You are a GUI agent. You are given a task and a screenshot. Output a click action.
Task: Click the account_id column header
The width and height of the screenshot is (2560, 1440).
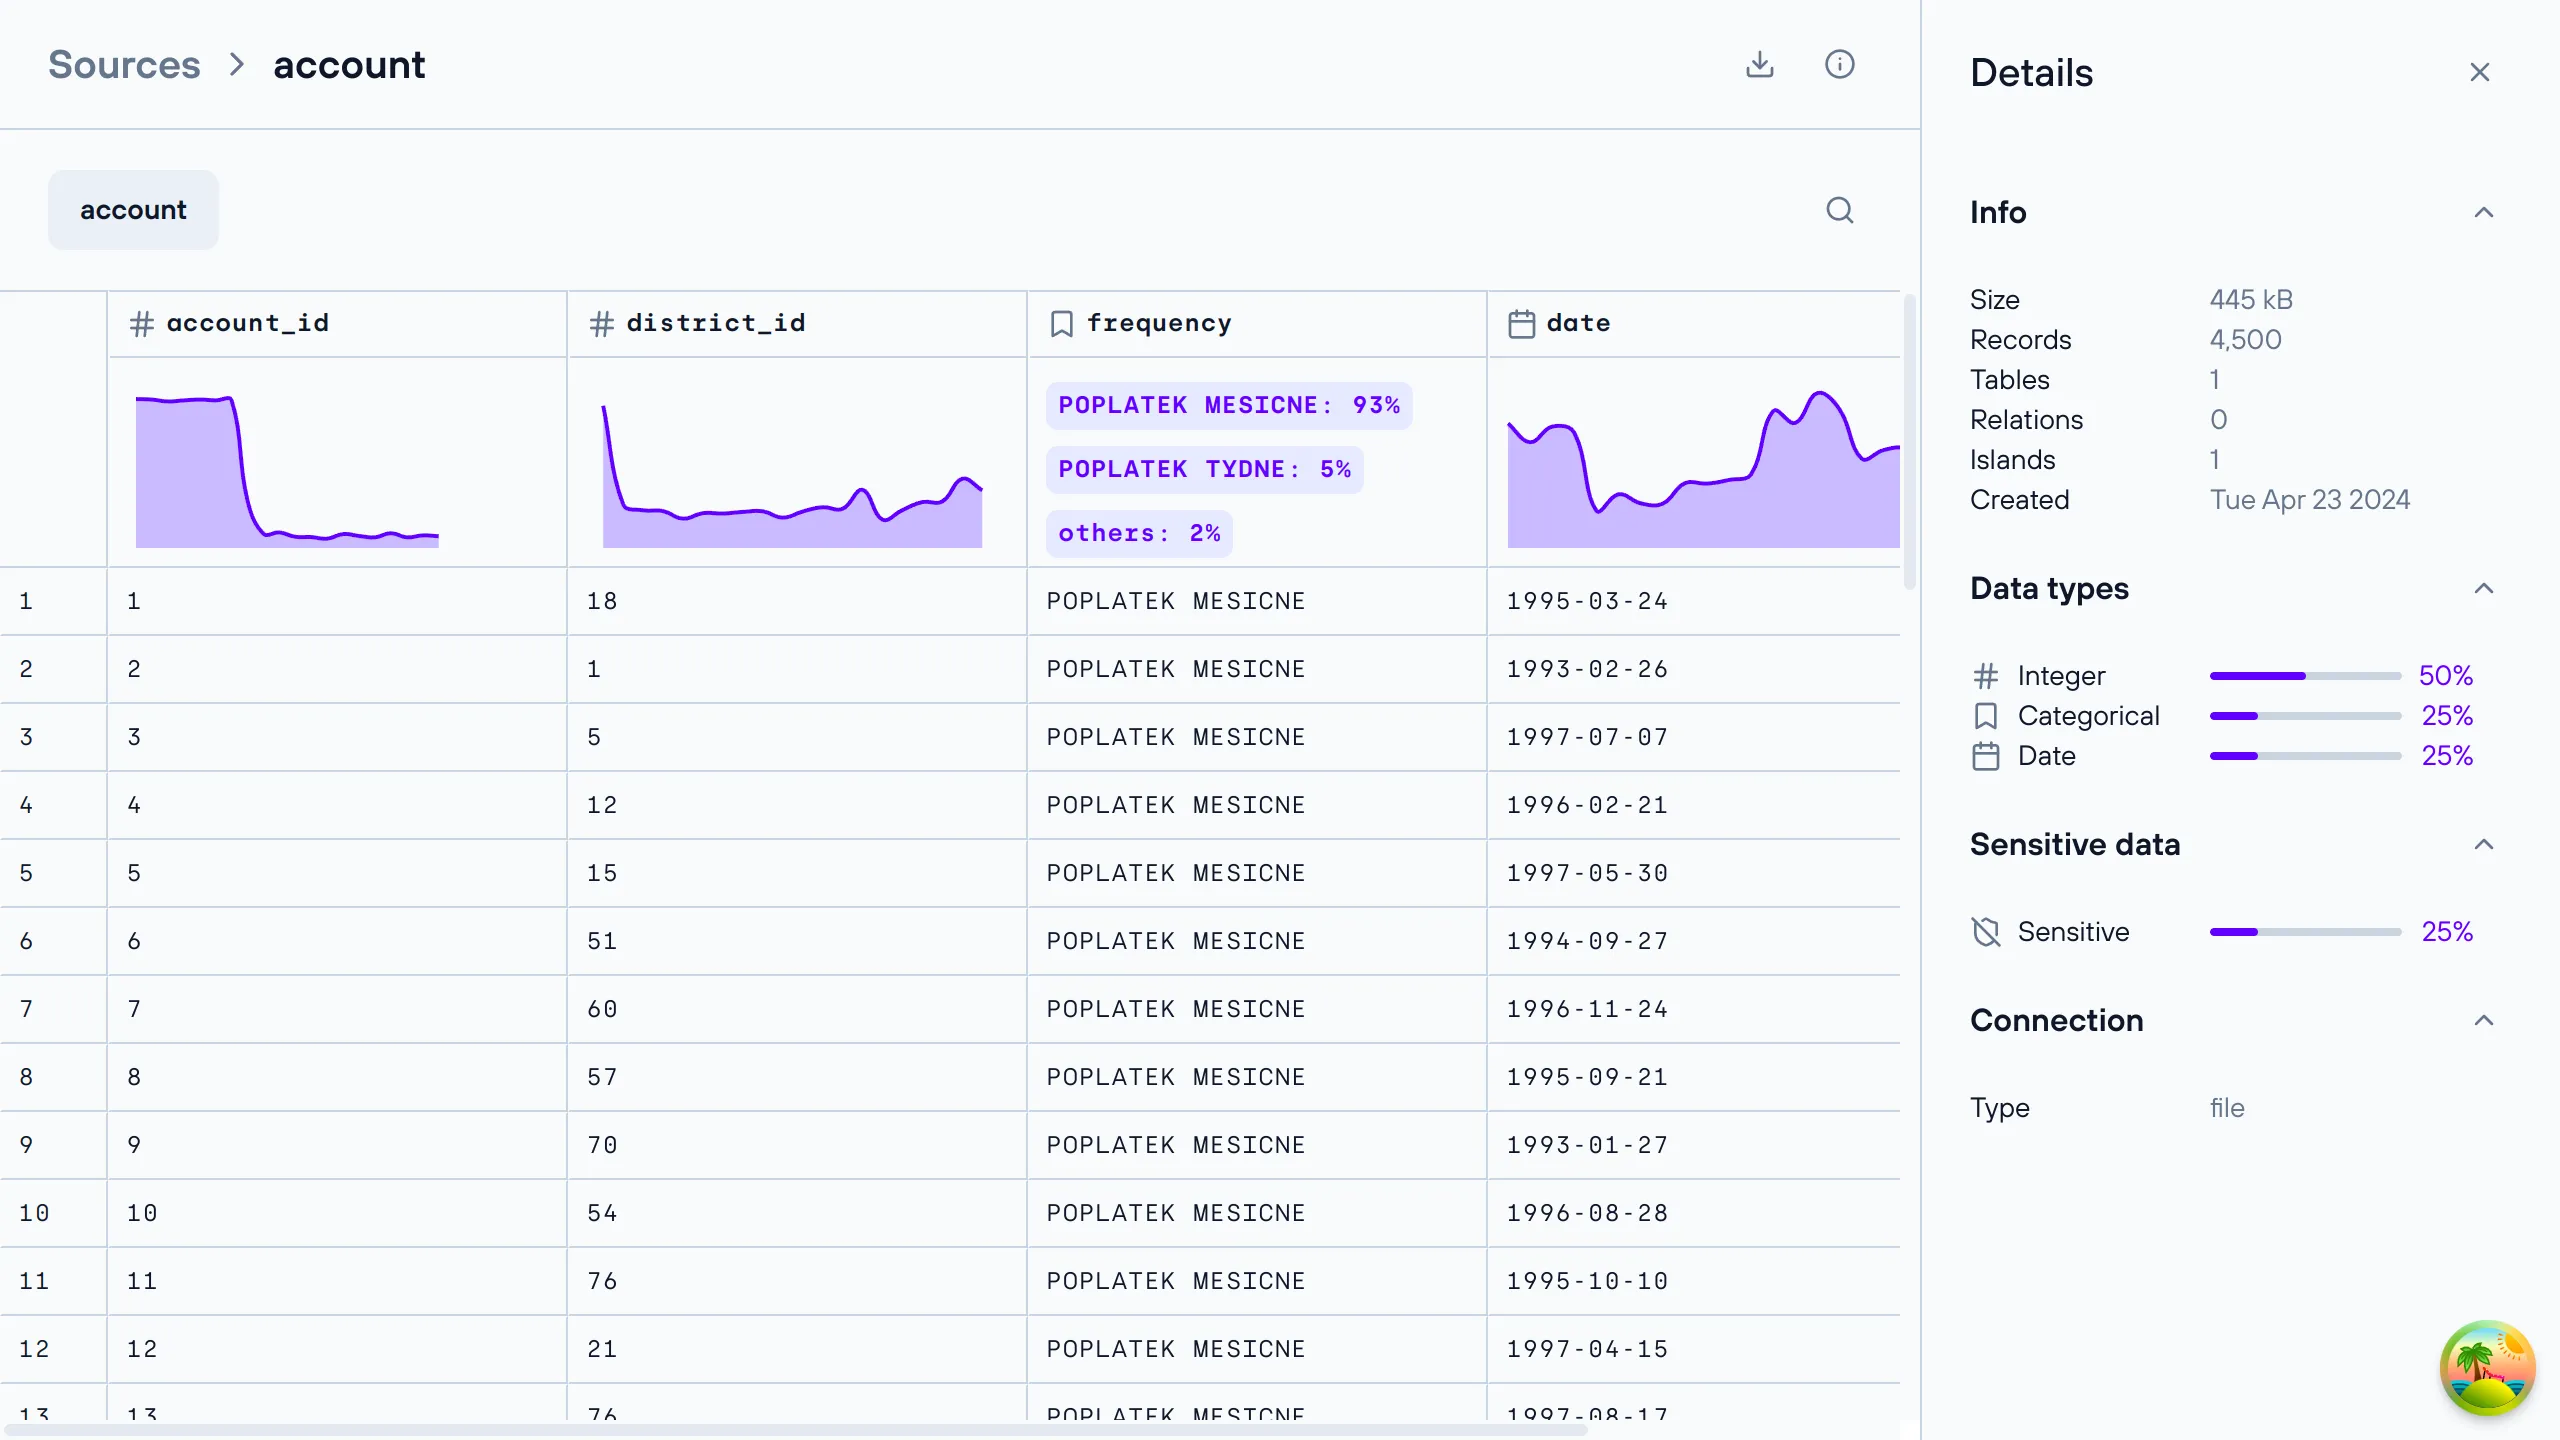click(337, 324)
